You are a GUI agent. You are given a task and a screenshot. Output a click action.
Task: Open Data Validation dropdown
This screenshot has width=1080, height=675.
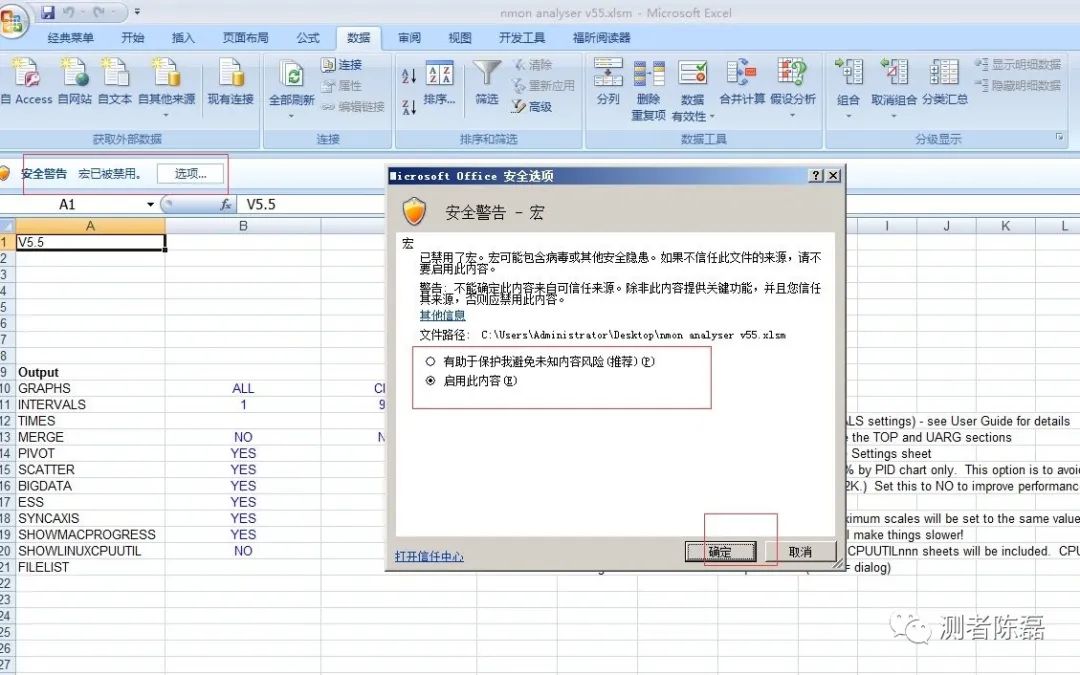(712, 116)
